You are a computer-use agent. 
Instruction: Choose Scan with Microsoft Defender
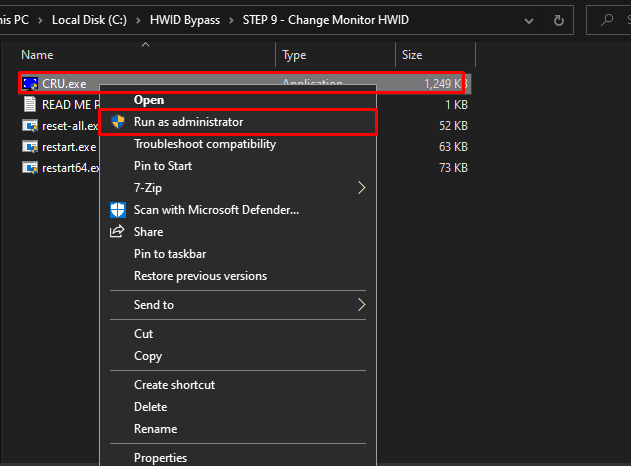click(238, 210)
